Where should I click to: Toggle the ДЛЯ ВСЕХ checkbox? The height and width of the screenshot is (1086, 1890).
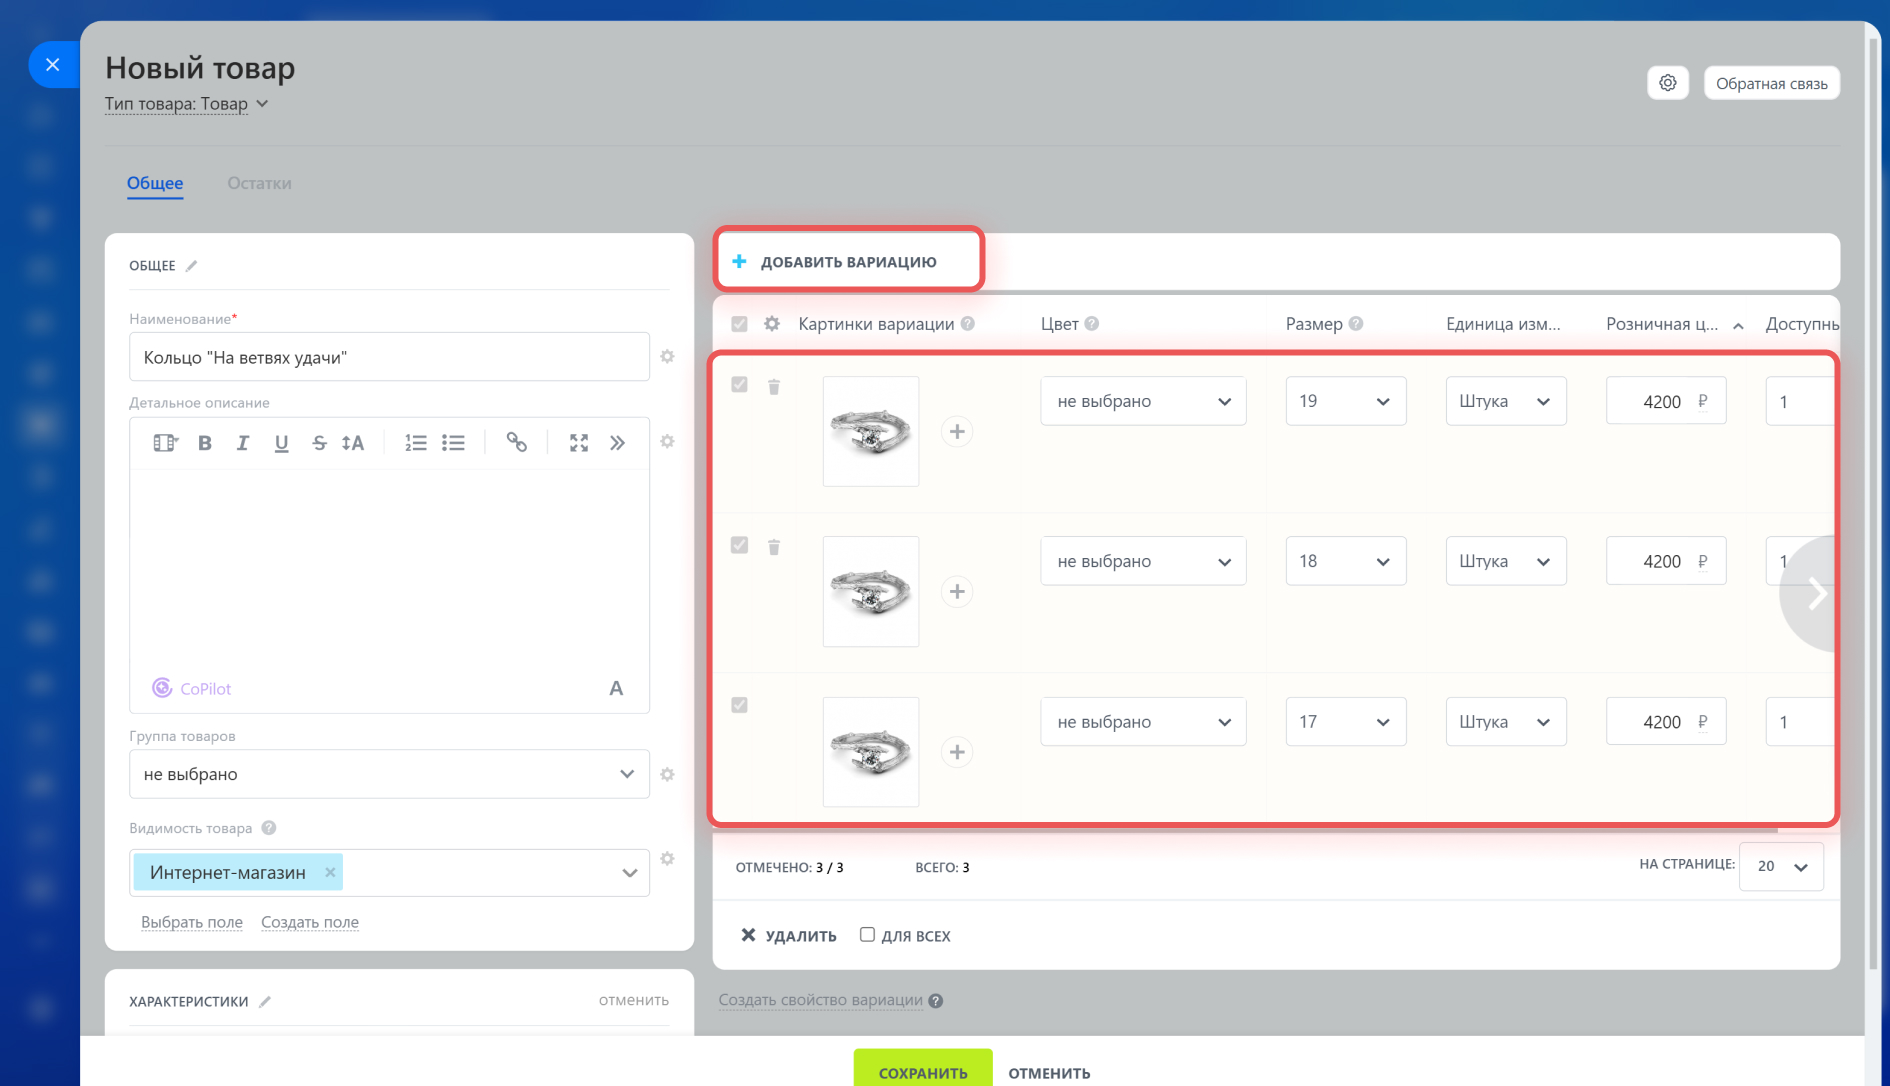[867, 935]
